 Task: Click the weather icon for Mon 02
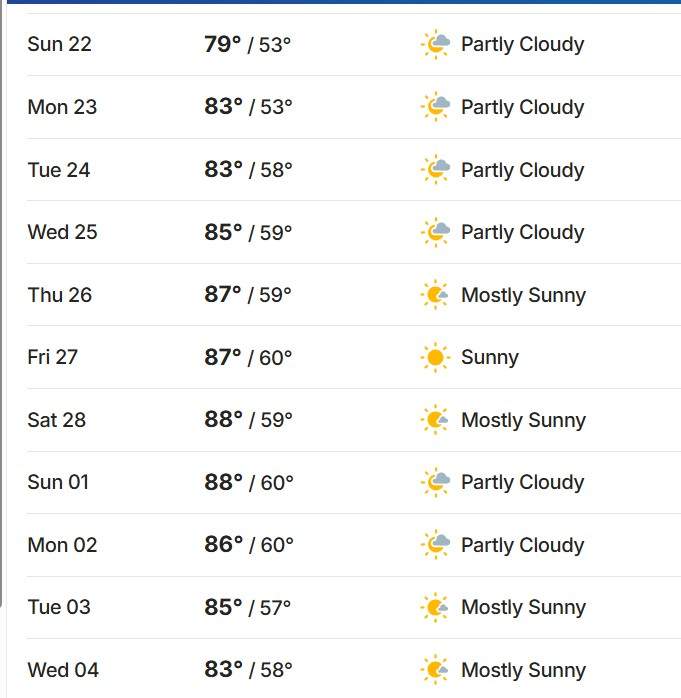[435, 545]
